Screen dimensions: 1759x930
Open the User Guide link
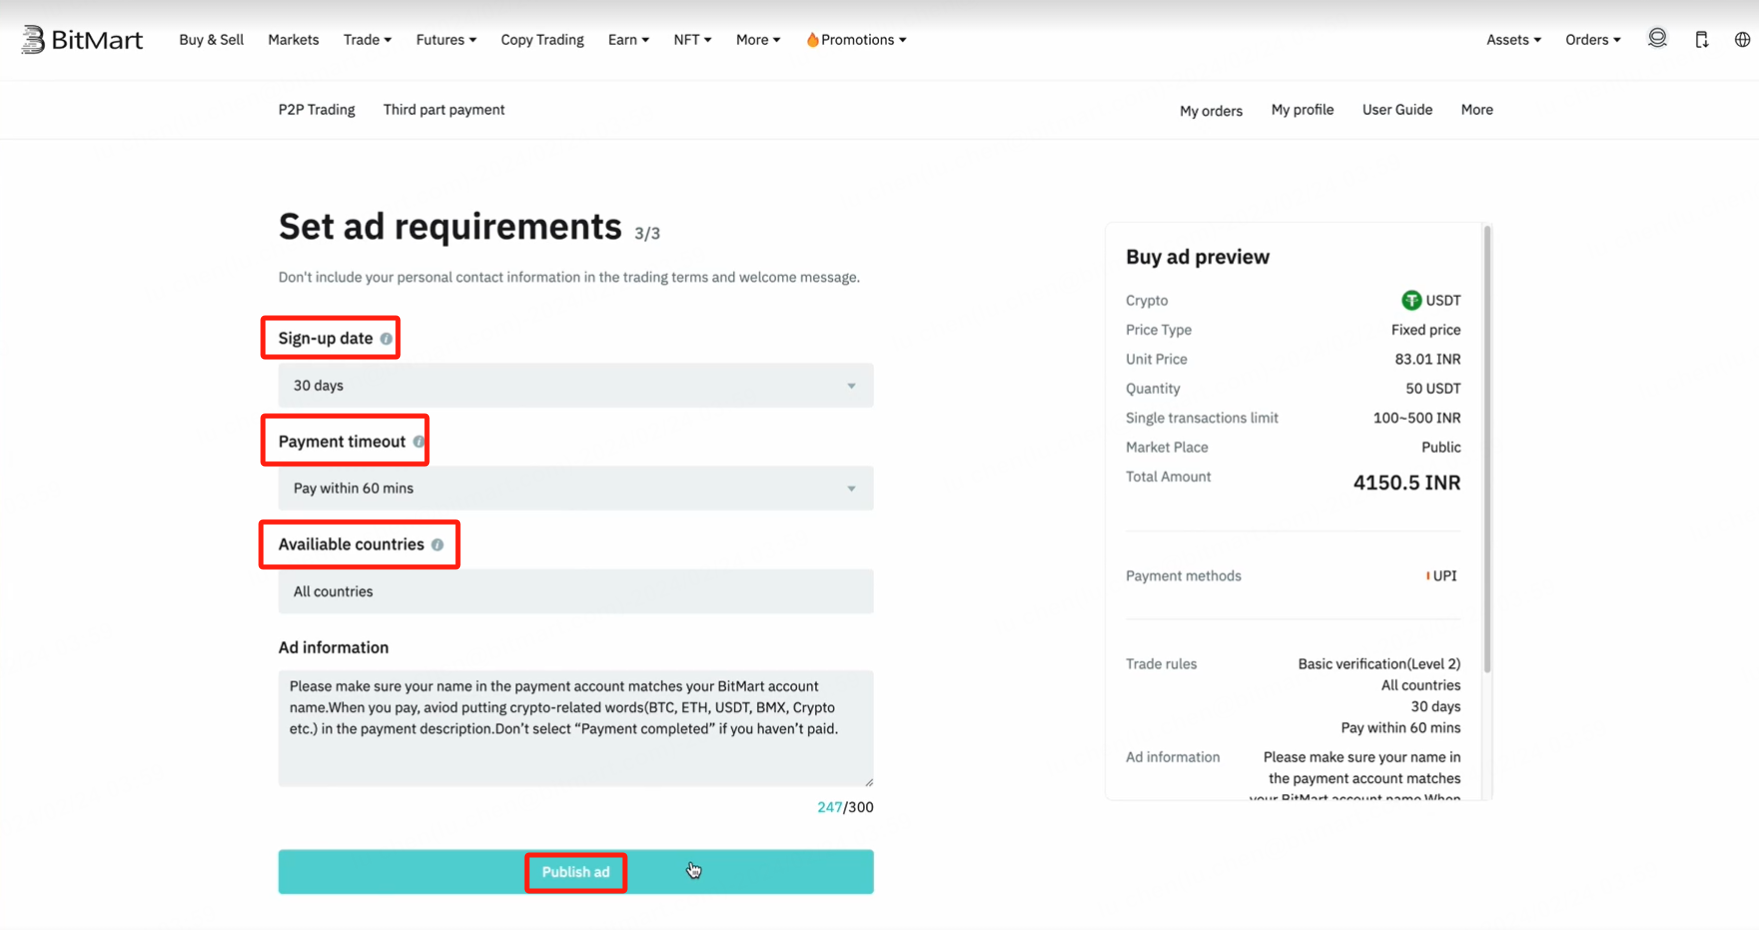click(1397, 110)
